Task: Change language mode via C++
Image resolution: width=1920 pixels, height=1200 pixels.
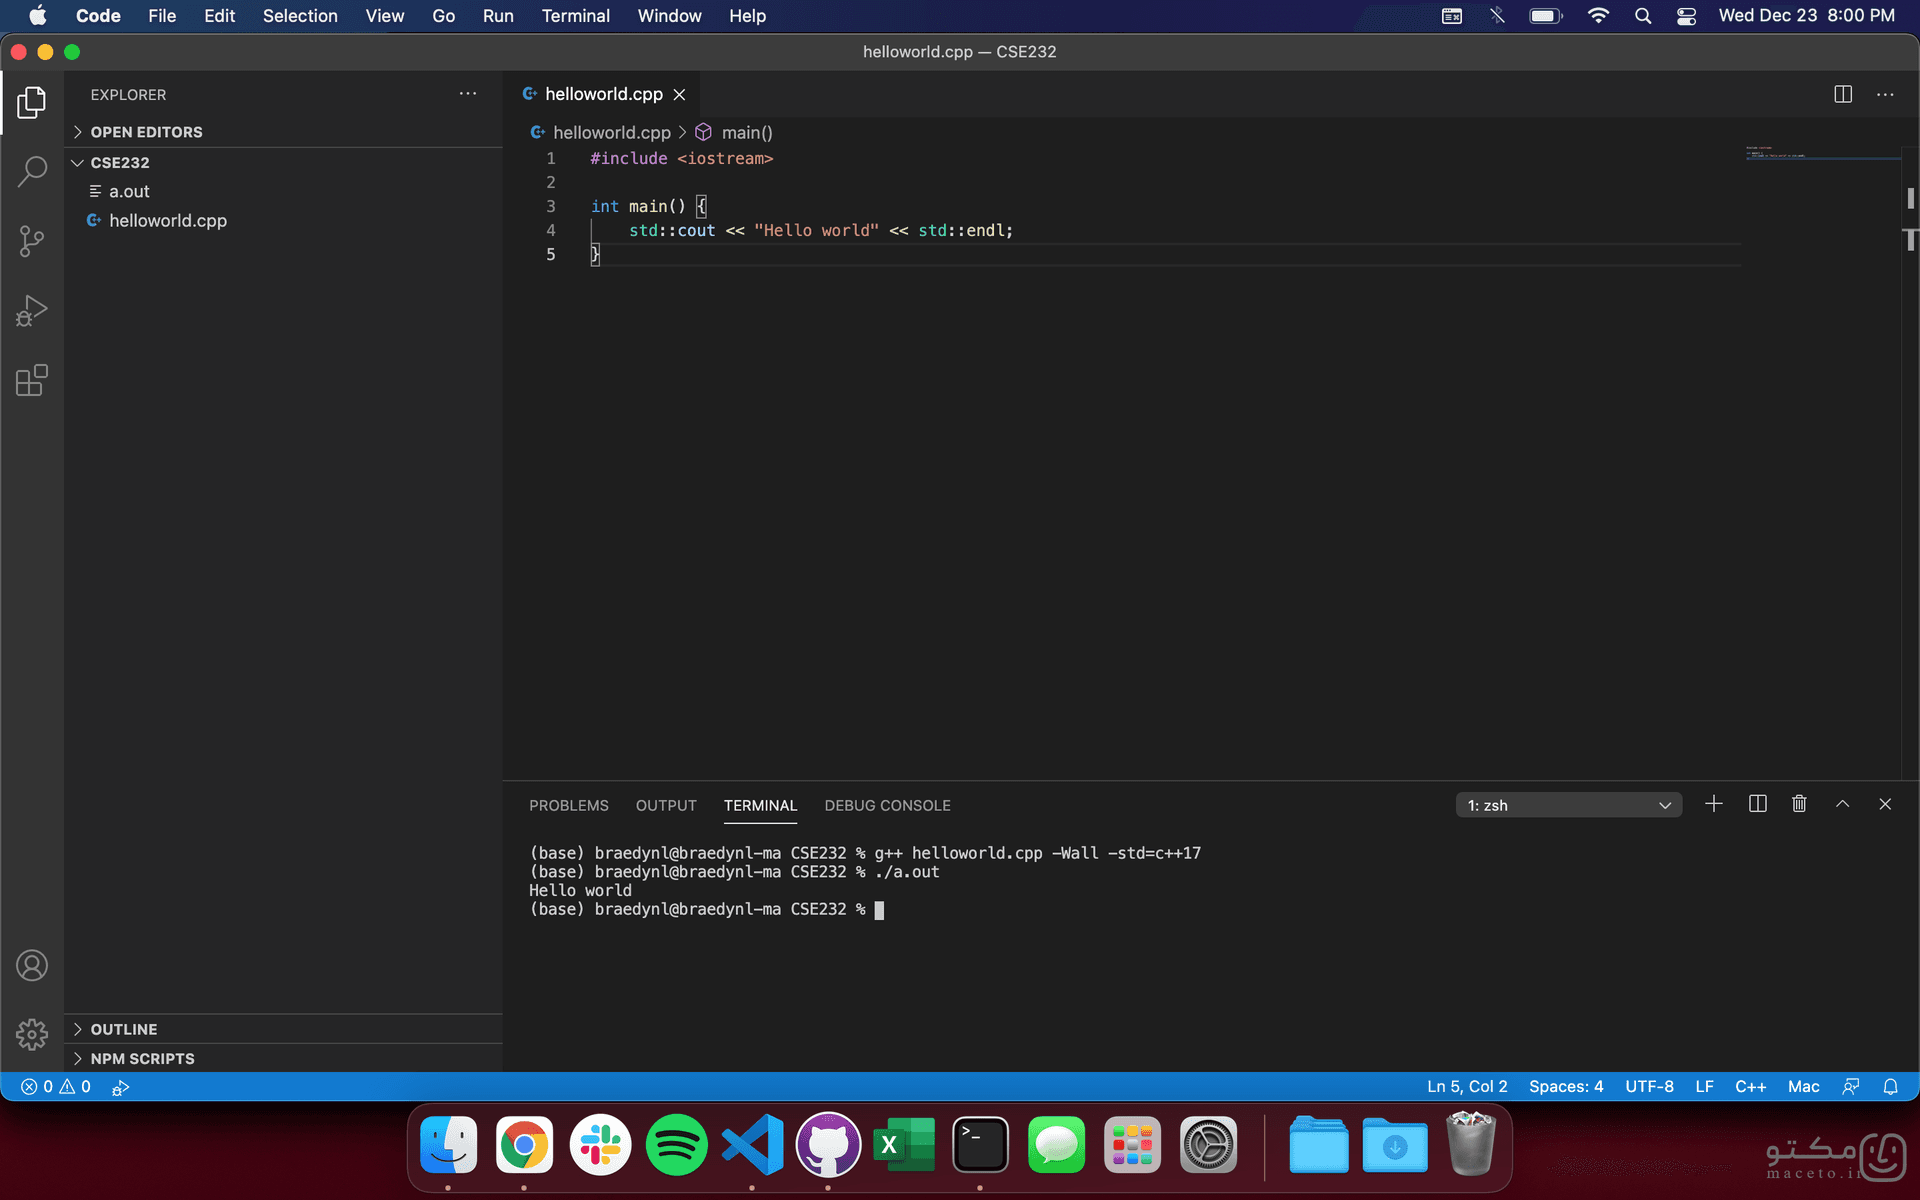Action: point(1750,1087)
